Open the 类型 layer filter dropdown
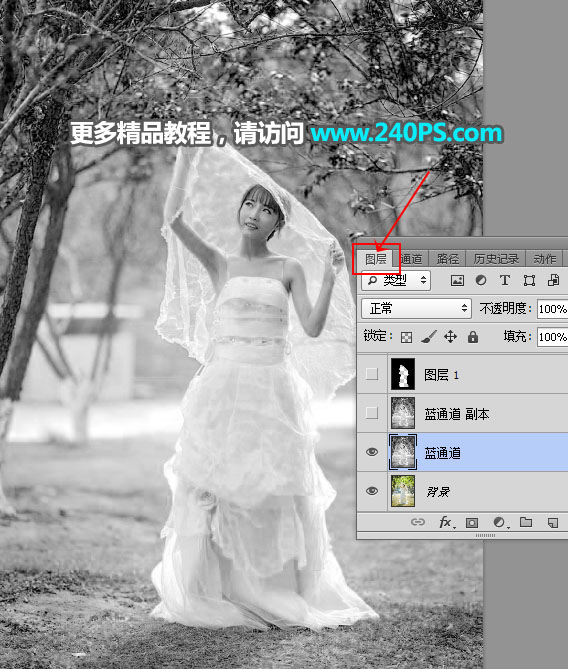 click(x=396, y=280)
